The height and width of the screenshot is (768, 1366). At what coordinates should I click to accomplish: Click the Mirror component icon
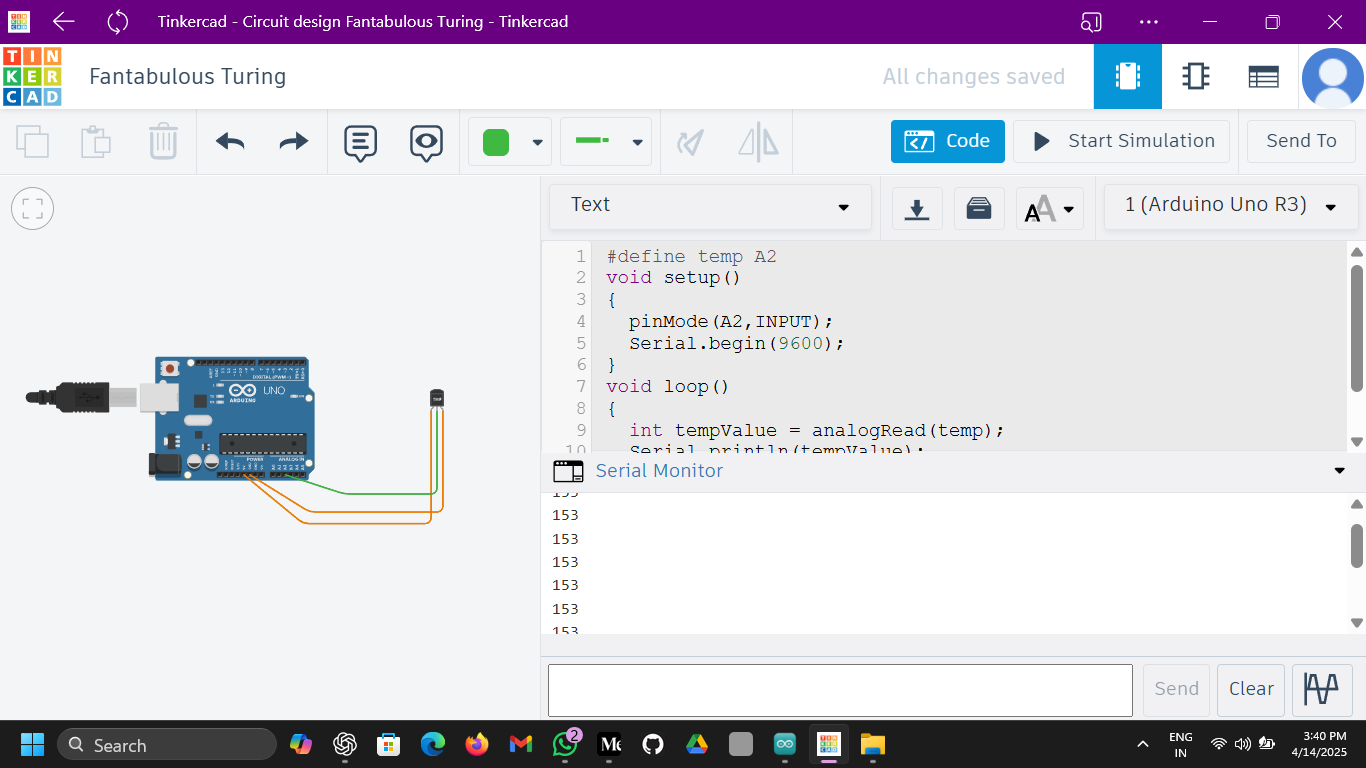758,141
